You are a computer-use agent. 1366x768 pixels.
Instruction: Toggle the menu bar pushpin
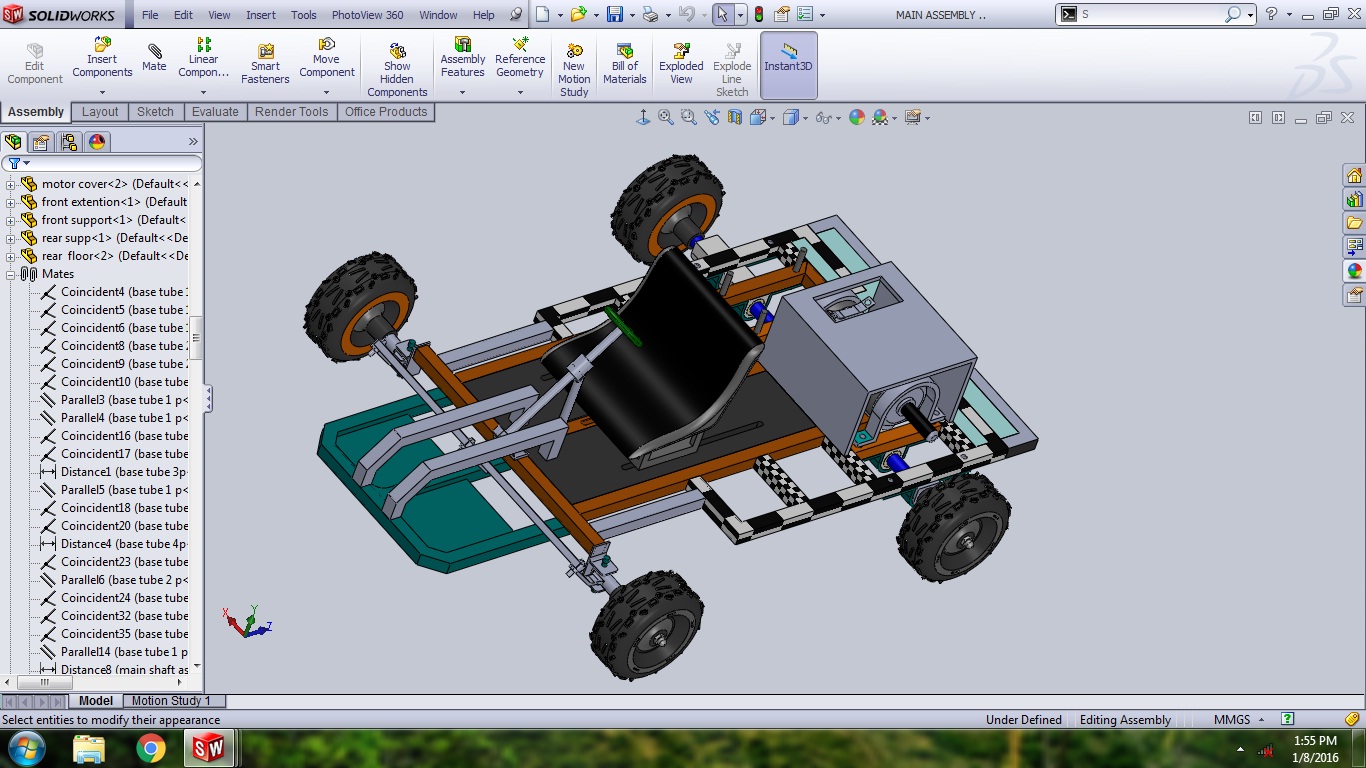tap(516, 15)
